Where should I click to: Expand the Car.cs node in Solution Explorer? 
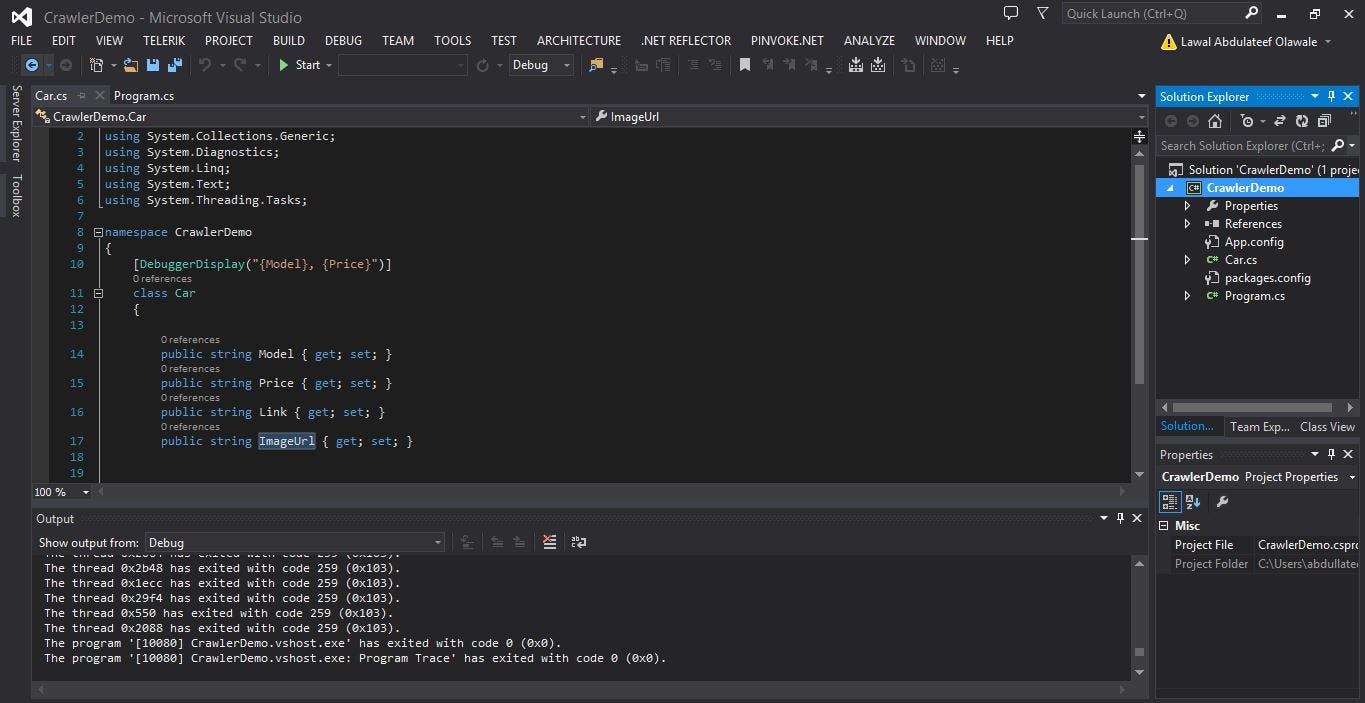[x=1188, y=260]
